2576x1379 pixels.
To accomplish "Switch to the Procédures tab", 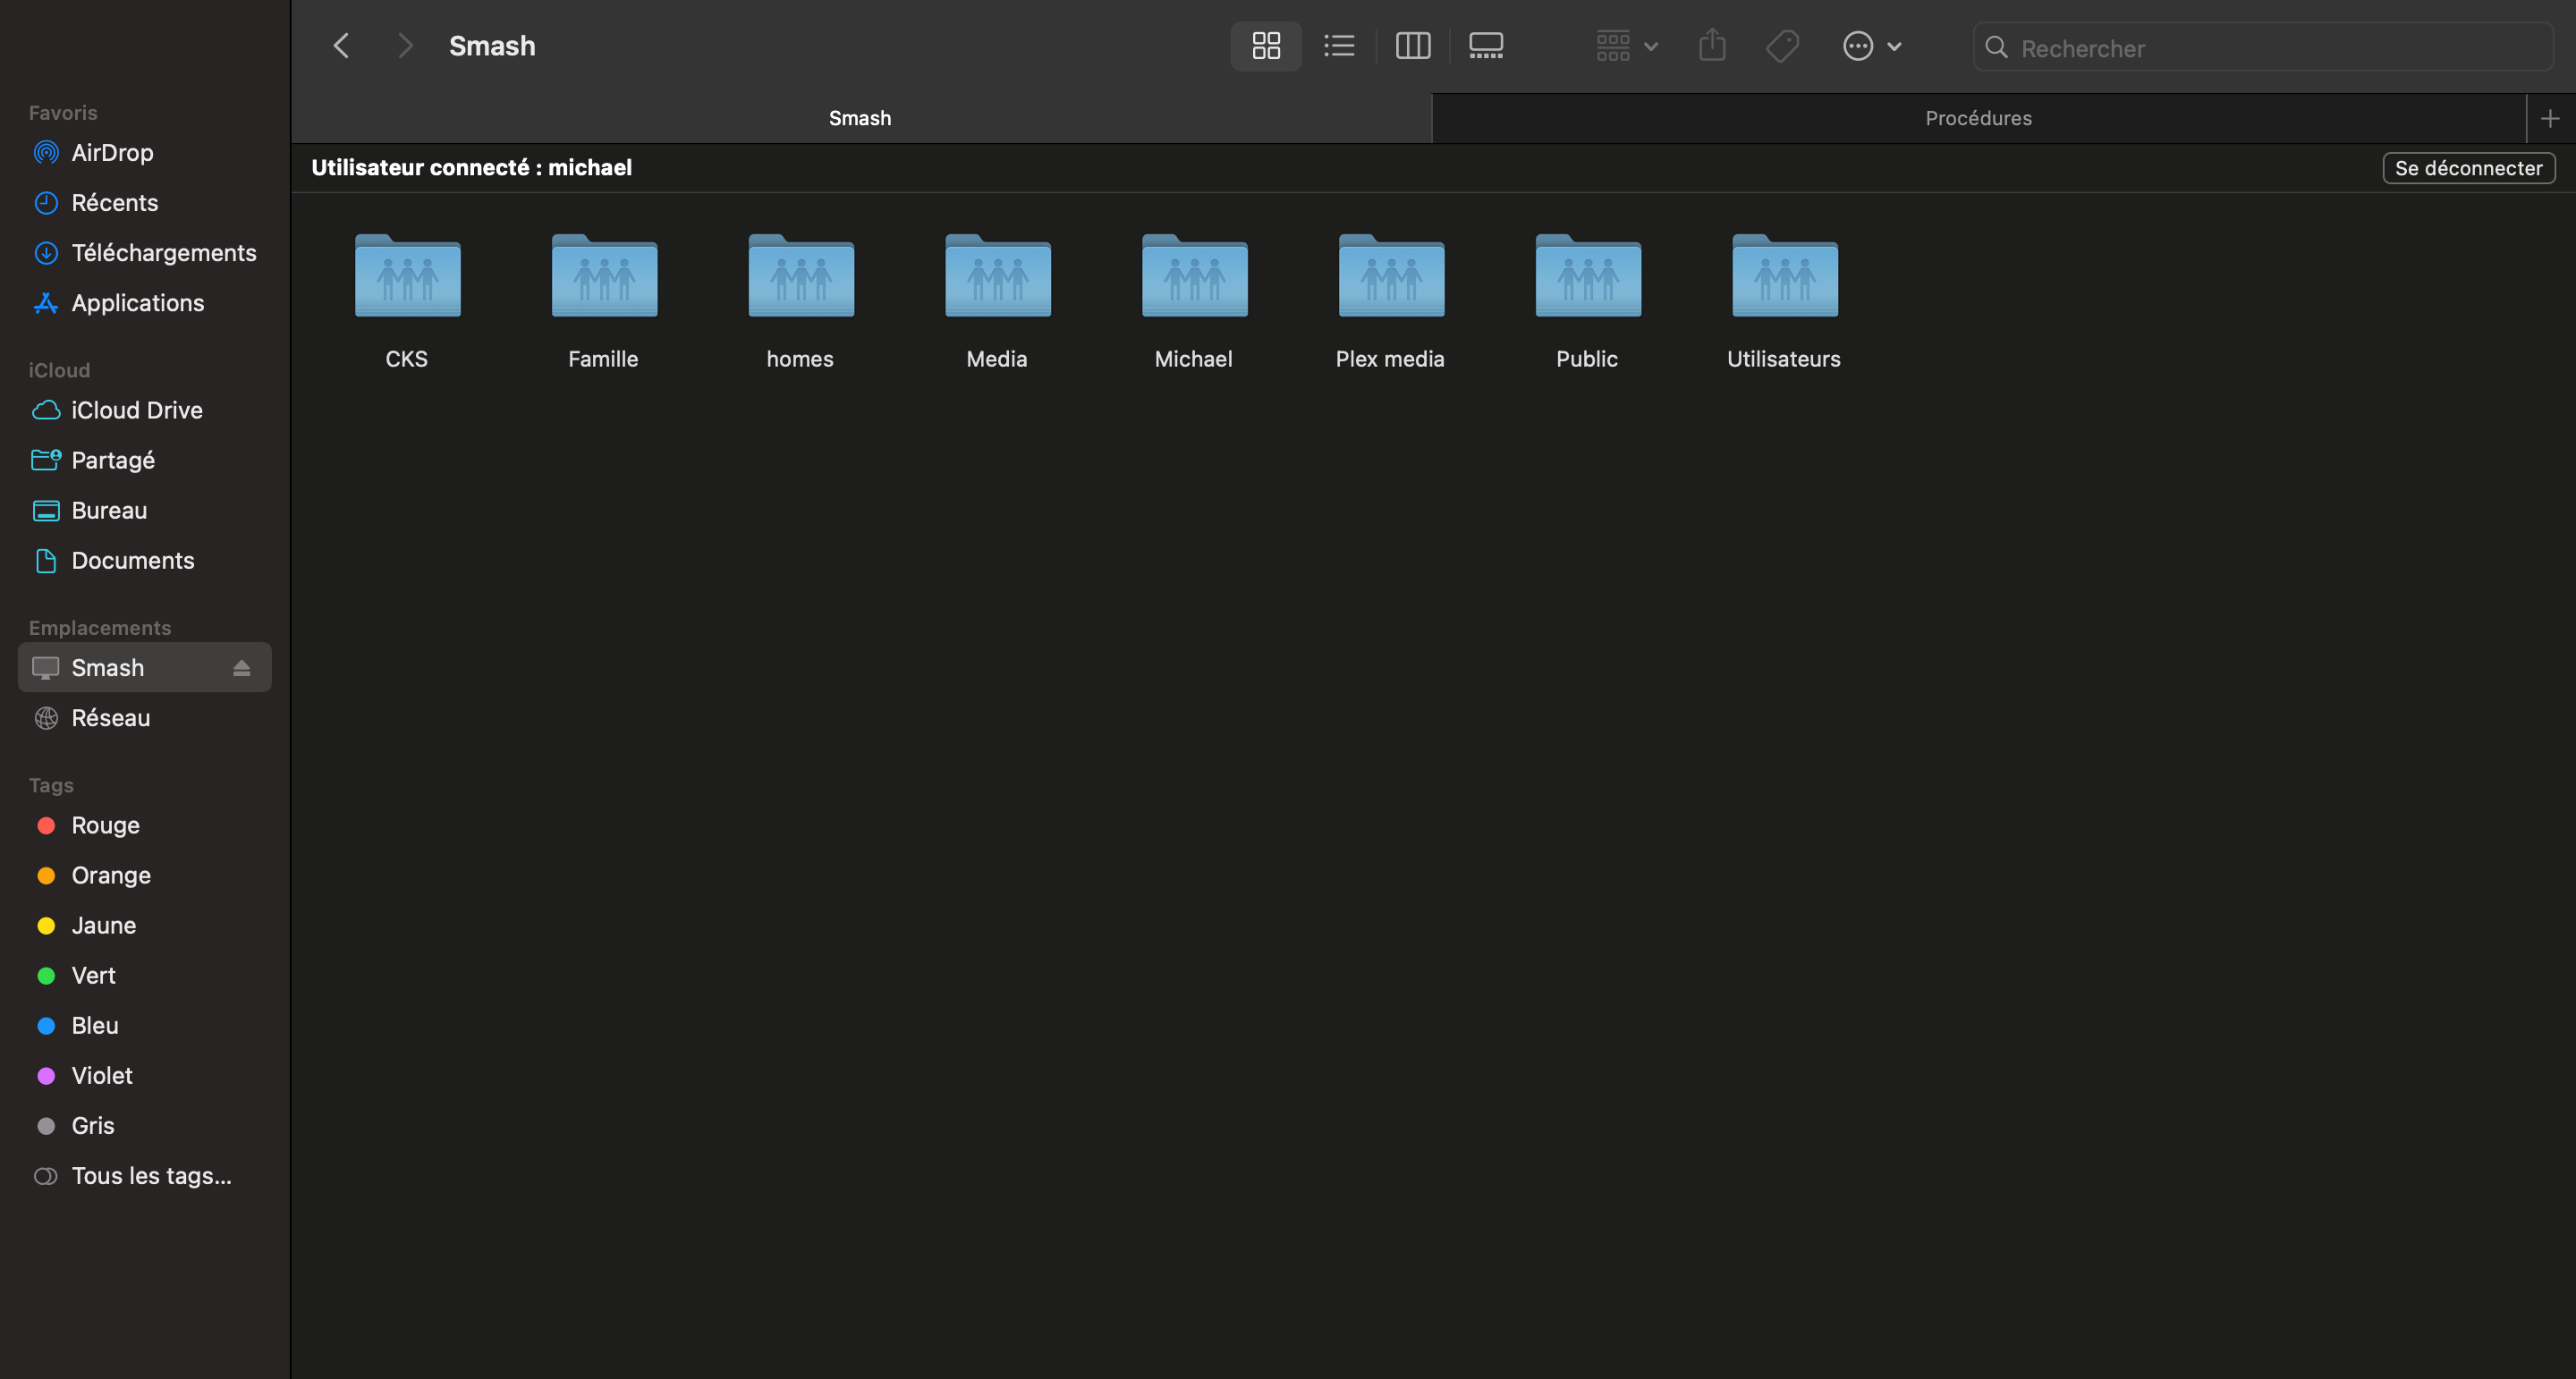I will point(1977,118).
